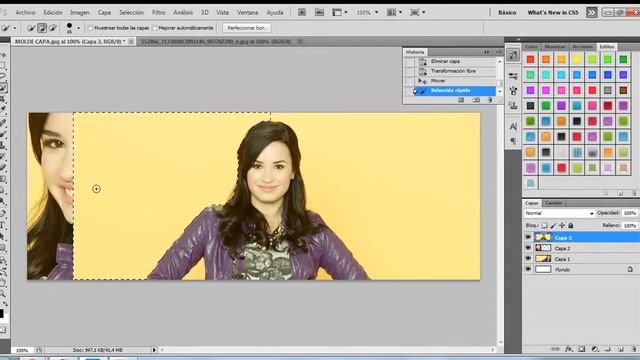Toggle lock position for layer
The image size is (640, 360).
tap(562, 225)
